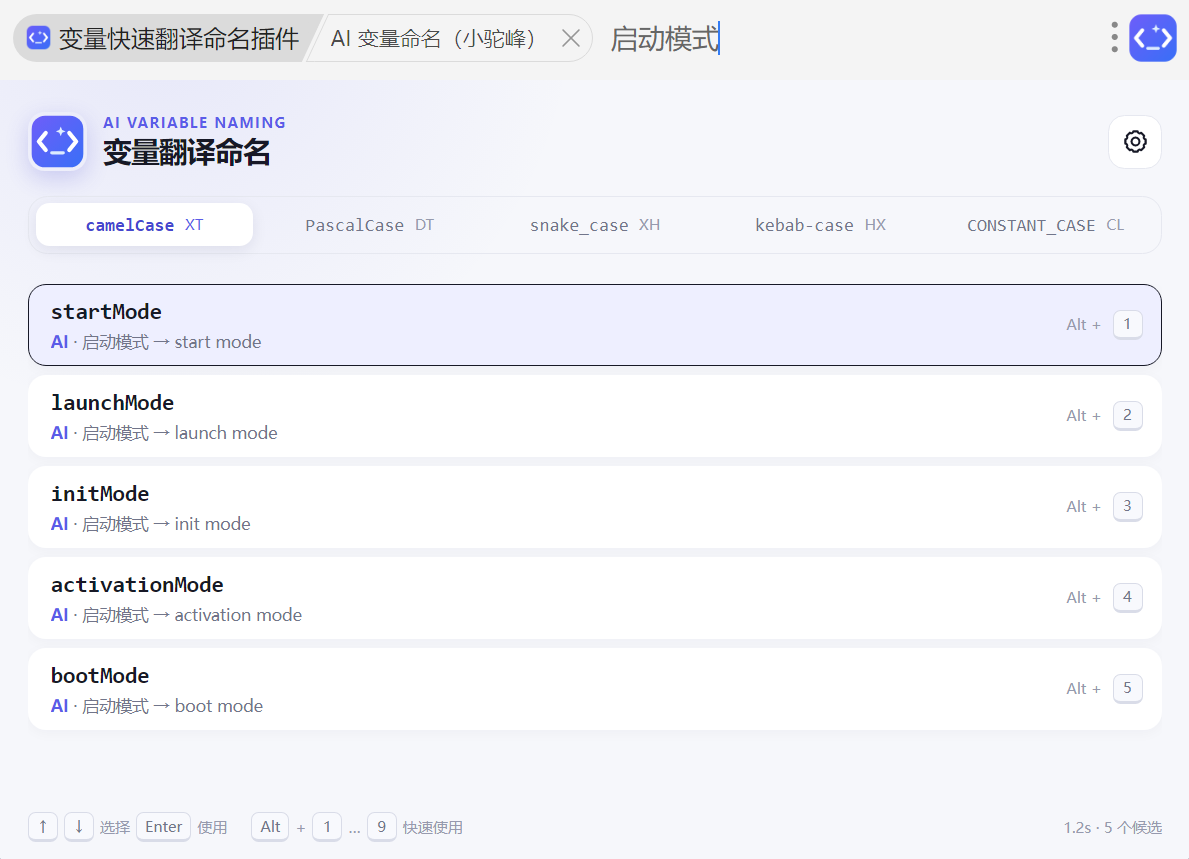Select the activationMode suggestion
The height and width of the screenshot is (859, 1189).
click(x=594, y=598)
